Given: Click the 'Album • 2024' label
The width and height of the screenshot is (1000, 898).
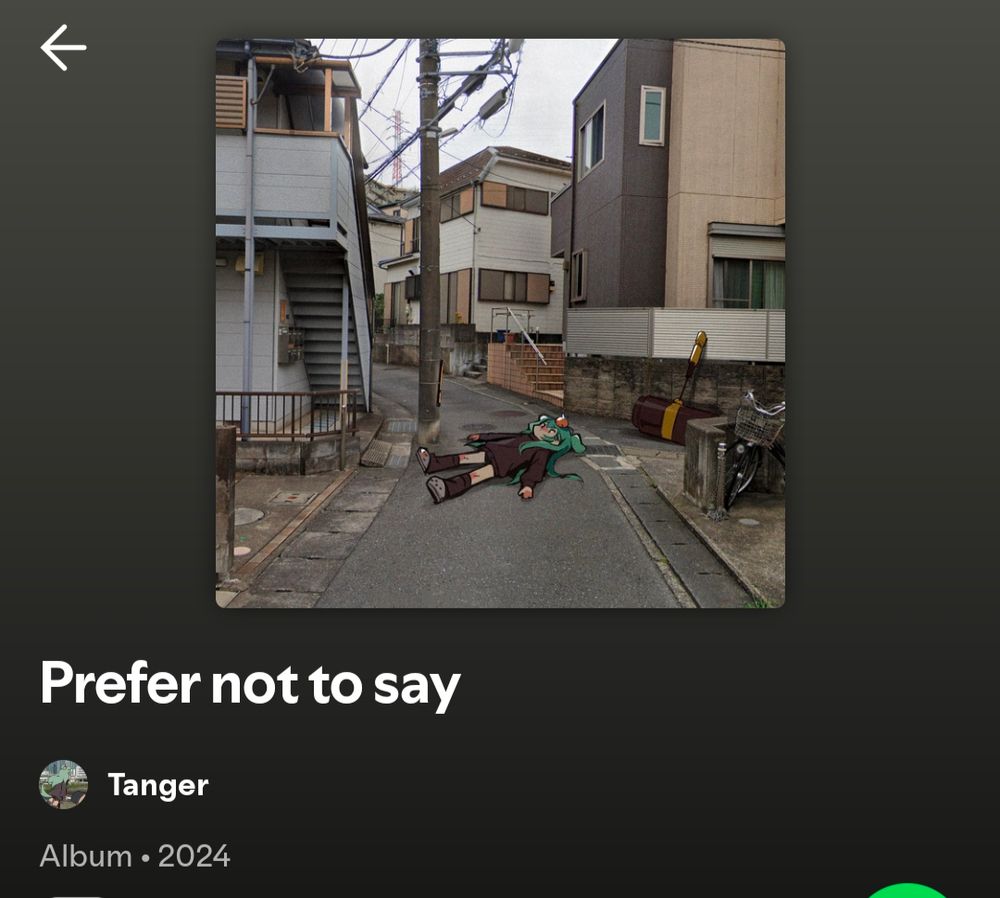Looking at the screenshot, I should pyautogui.click(x=135, y=856).
